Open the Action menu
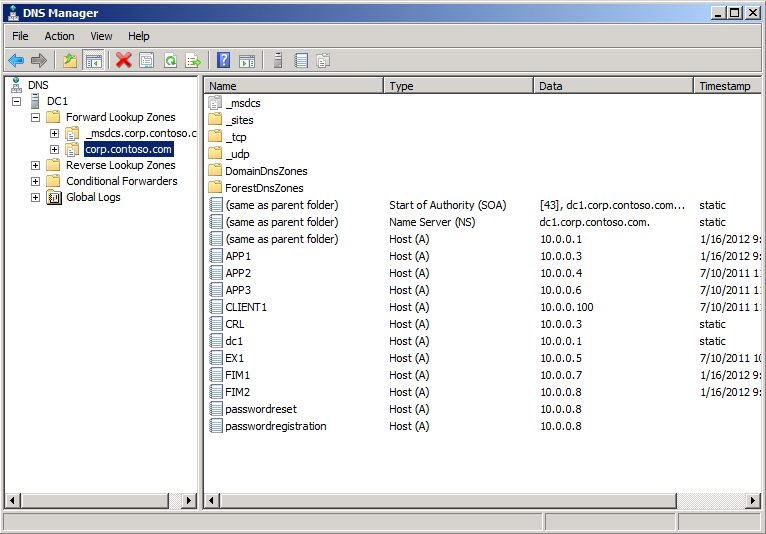Screen dimensions: 766x534 pos(59,36)
